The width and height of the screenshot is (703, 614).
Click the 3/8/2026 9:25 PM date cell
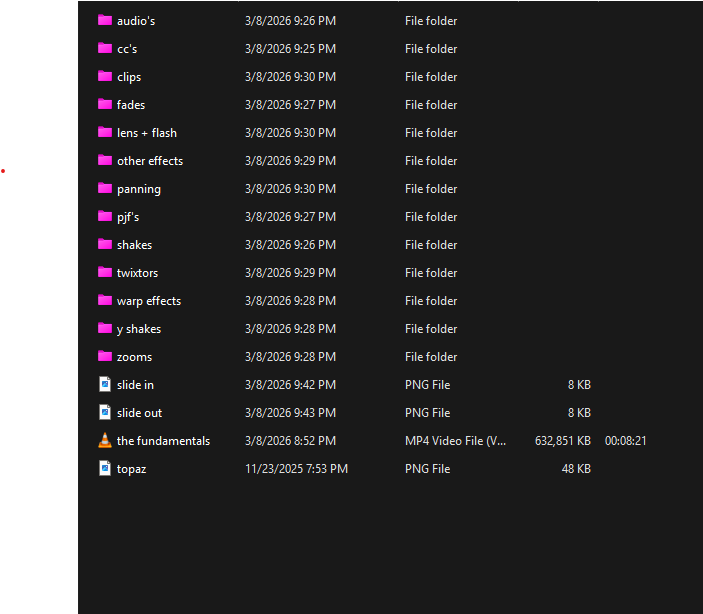(x=291, y=49)
